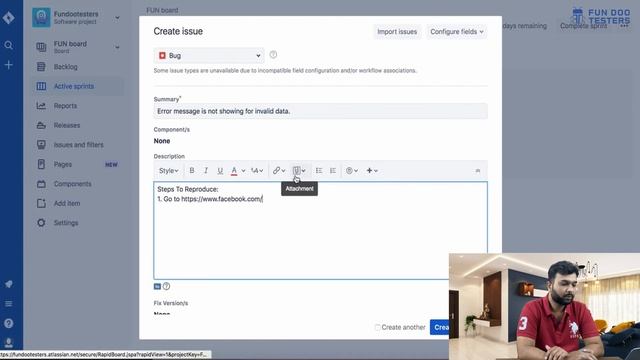
Task: Open the more options ellipsis near Complete sprint
Action: 624,26
